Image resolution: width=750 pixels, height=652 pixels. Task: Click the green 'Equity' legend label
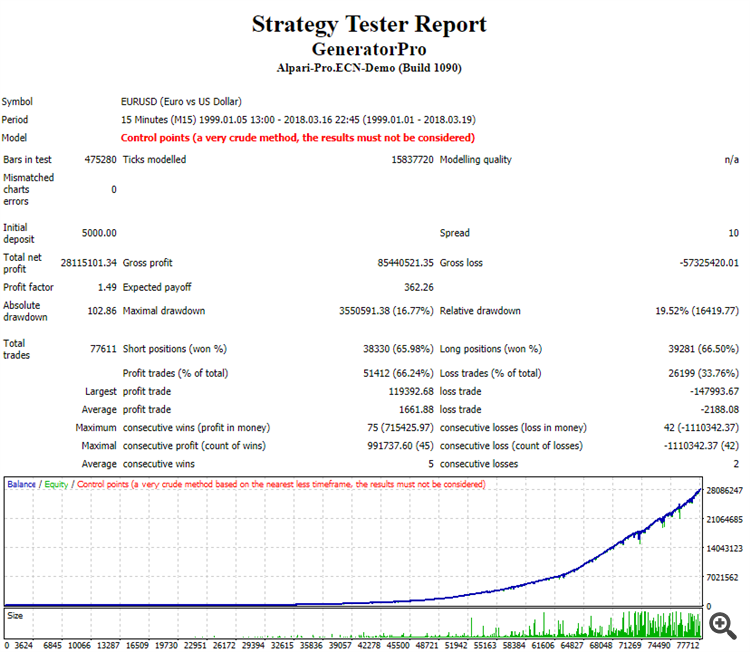click(56, 484)
